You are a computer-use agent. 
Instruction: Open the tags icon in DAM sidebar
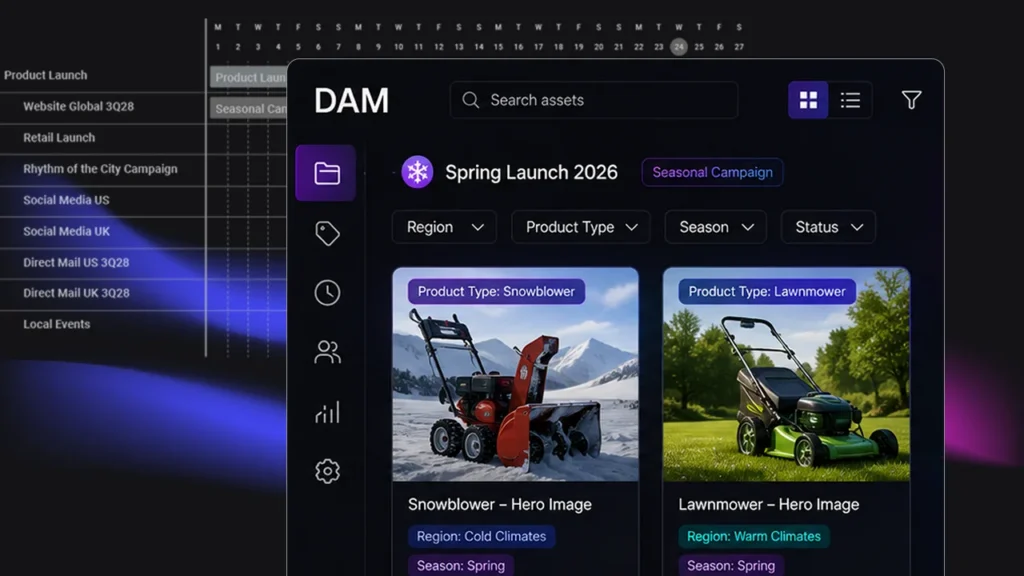(327, 233)
